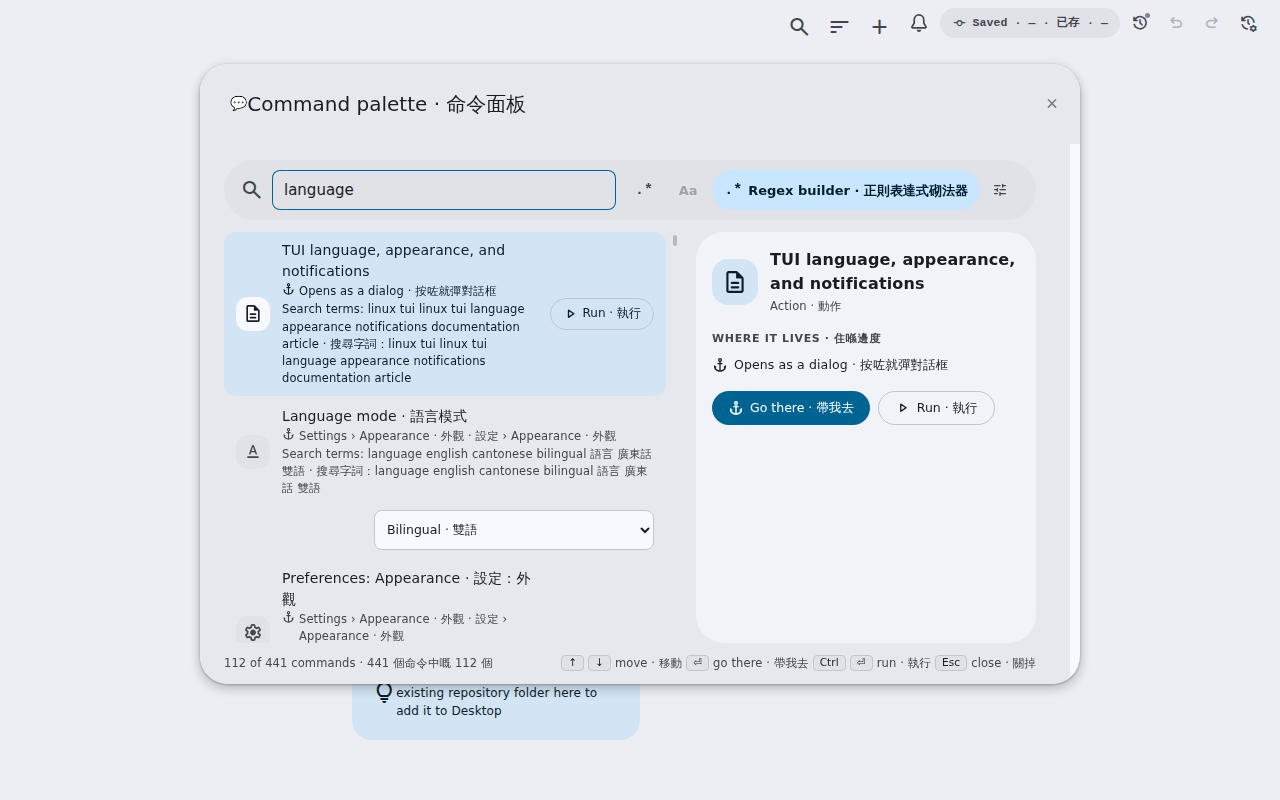Screen dimensions: 1280x800
Task: Click the plus add icon in top toolbar
Action: pyautogui.click(x=879, y=27)
